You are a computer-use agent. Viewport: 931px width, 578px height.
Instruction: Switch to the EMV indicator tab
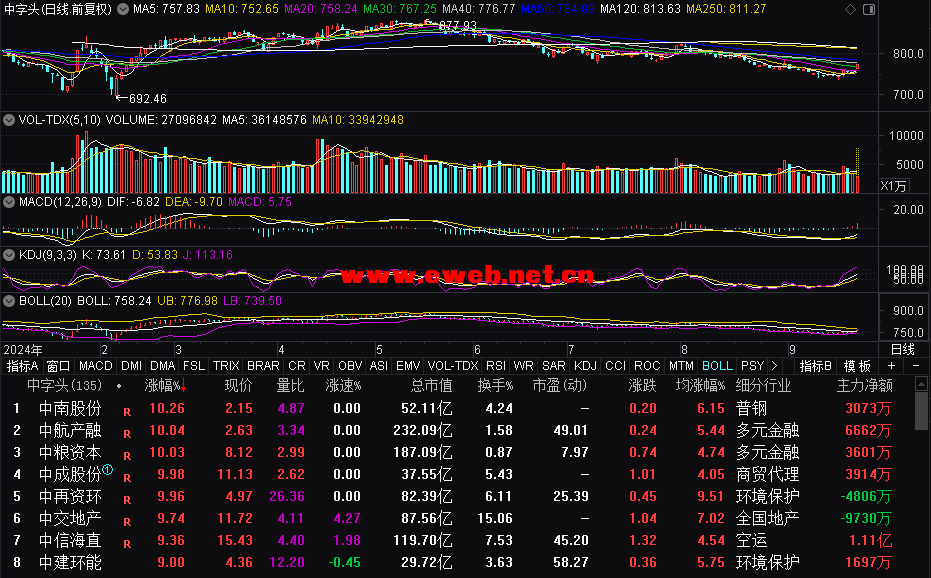click(408, 366)
